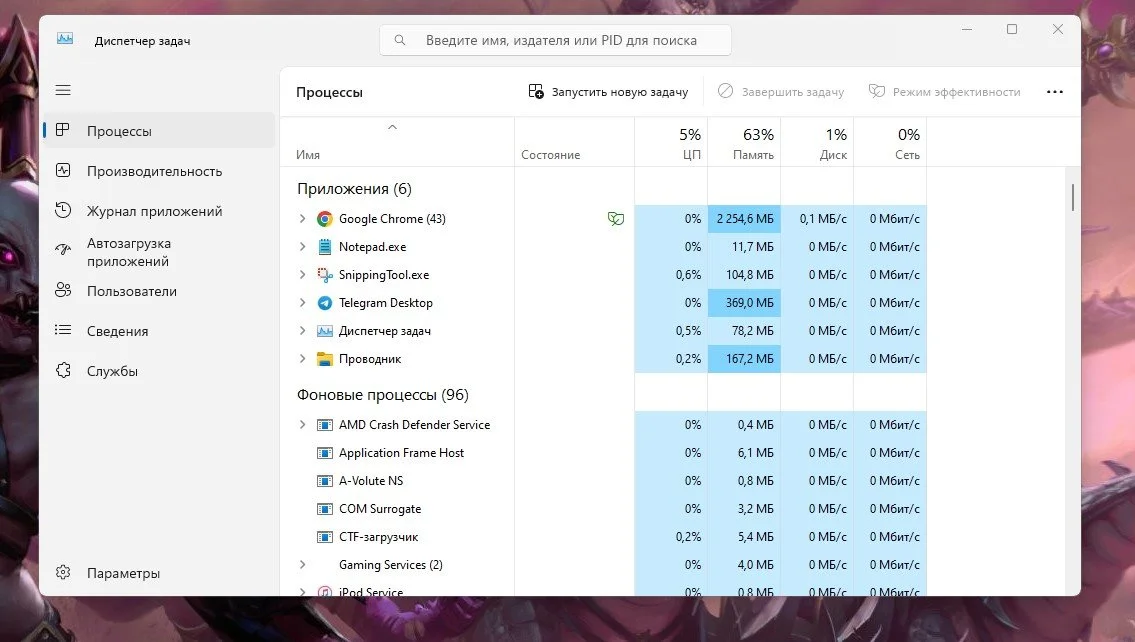Click the Performance (Производительность) sidebar icon
Image resolution: width=1135 pixels, height=642 pixels.
[63, 171]
